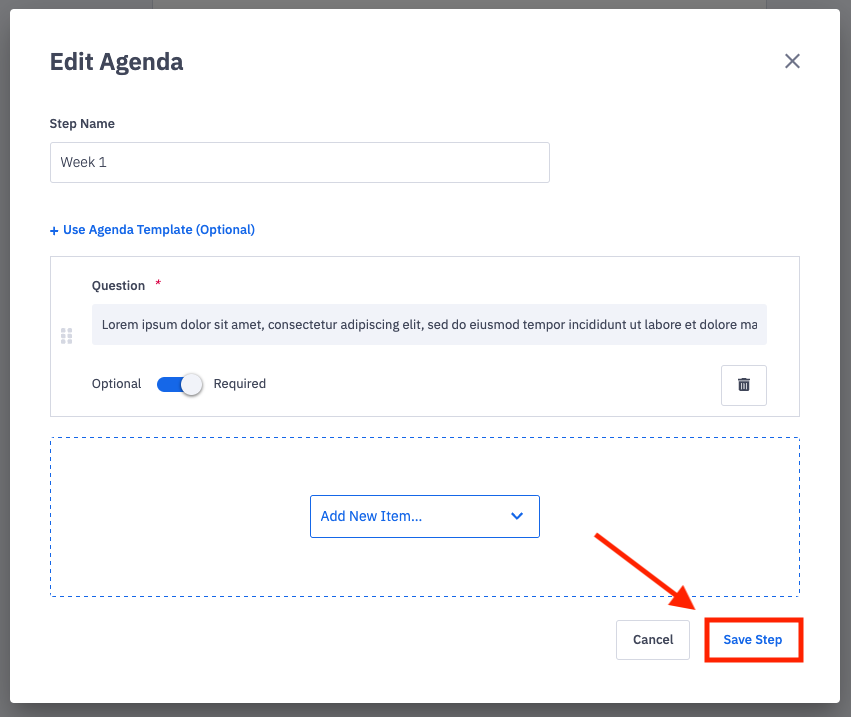Click the Save Step button

pos(753,640)
